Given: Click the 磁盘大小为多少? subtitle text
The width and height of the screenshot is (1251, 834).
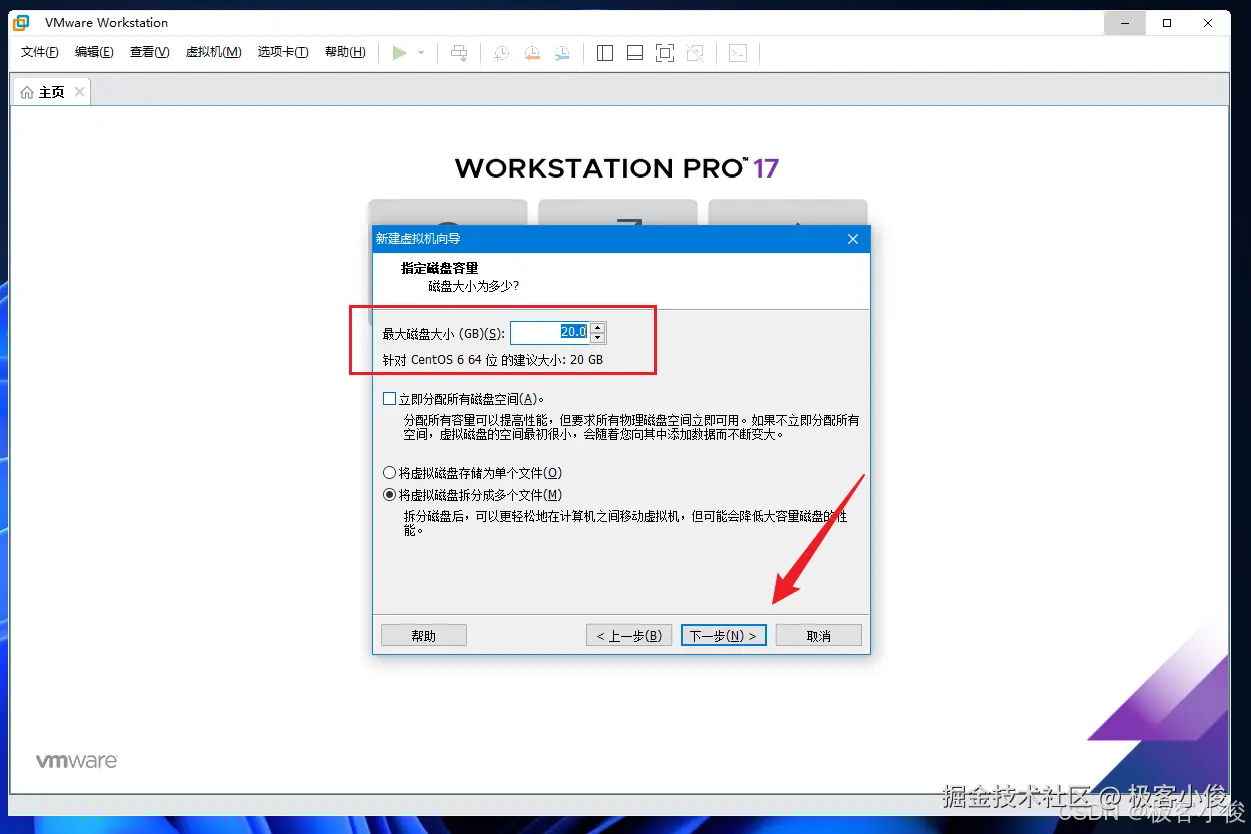Looking at the screenshot, I should [x=474, y=286].
